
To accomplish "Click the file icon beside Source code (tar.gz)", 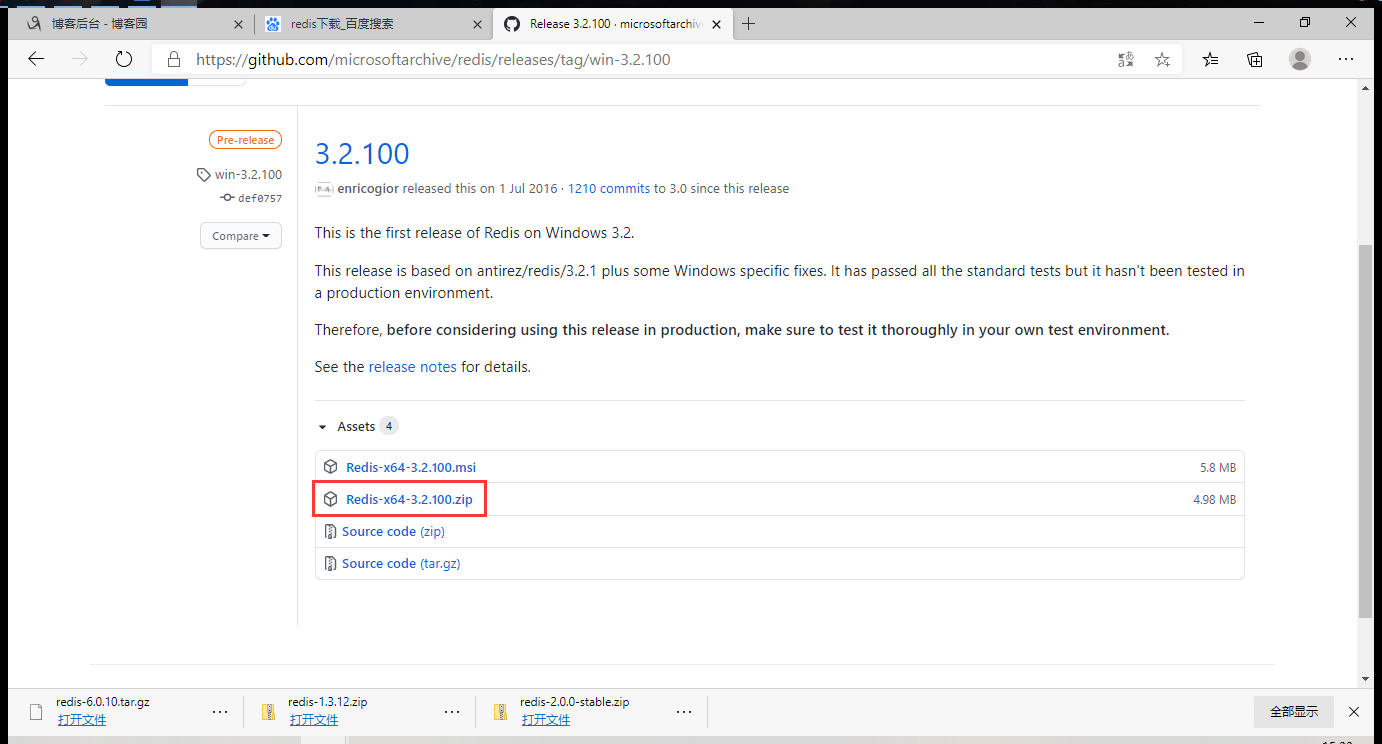I will coord(331,564).
